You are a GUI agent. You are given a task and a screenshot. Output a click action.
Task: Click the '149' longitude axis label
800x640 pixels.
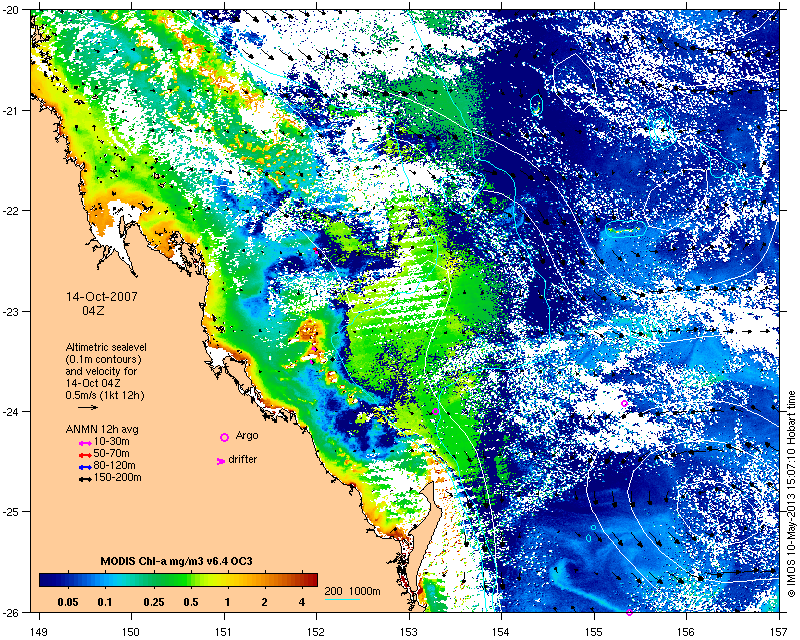pyautogui.click(x=39, y=632)
